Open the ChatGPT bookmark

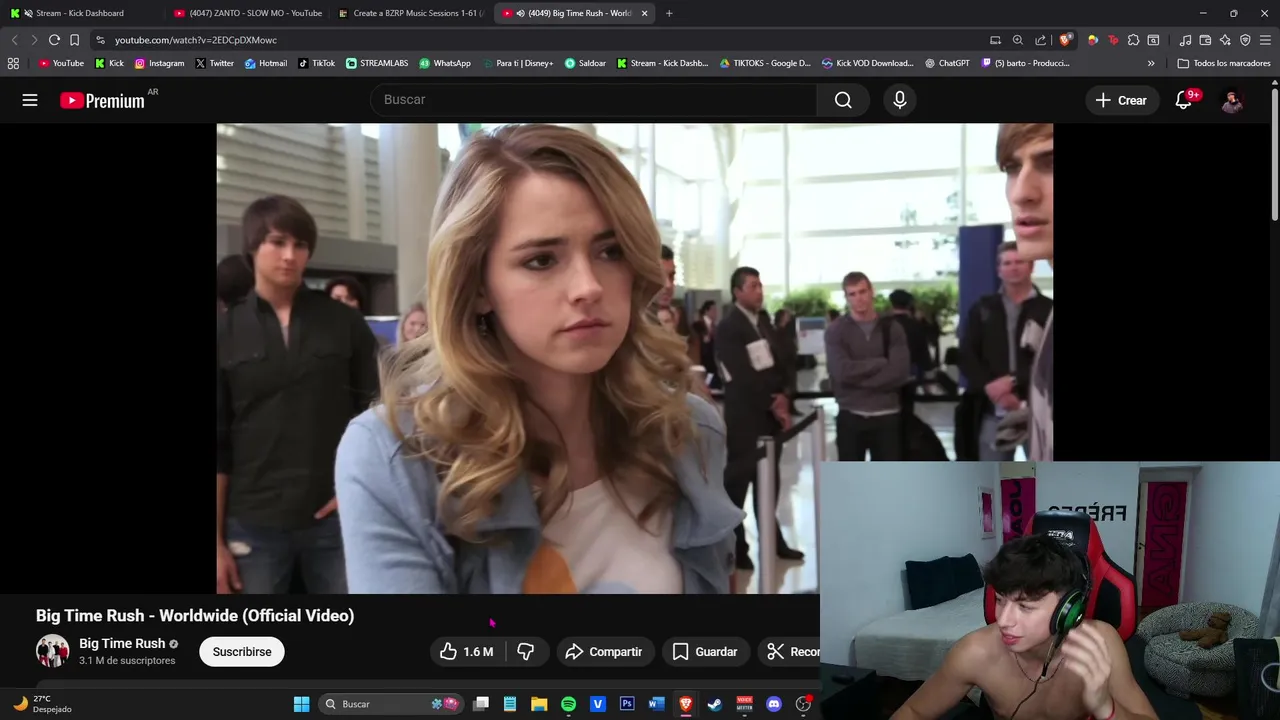947,63
